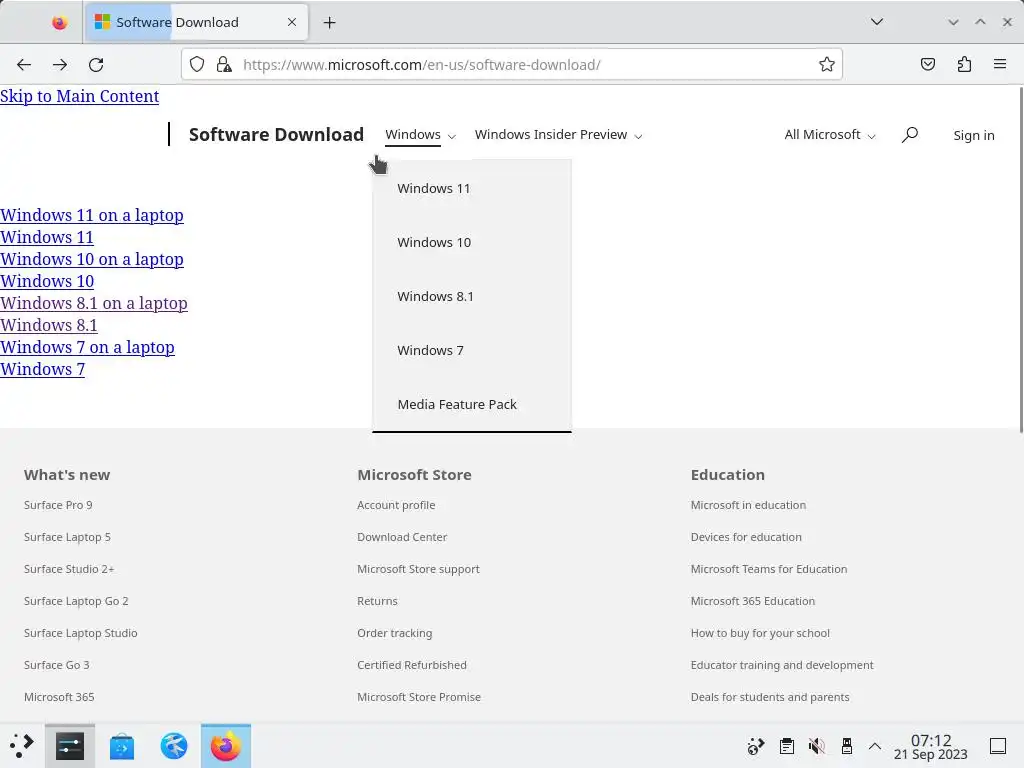This screenshot has width=1024, height=768.
Task: Switch to Firefox in the taskbar
Action: point(226,746)
